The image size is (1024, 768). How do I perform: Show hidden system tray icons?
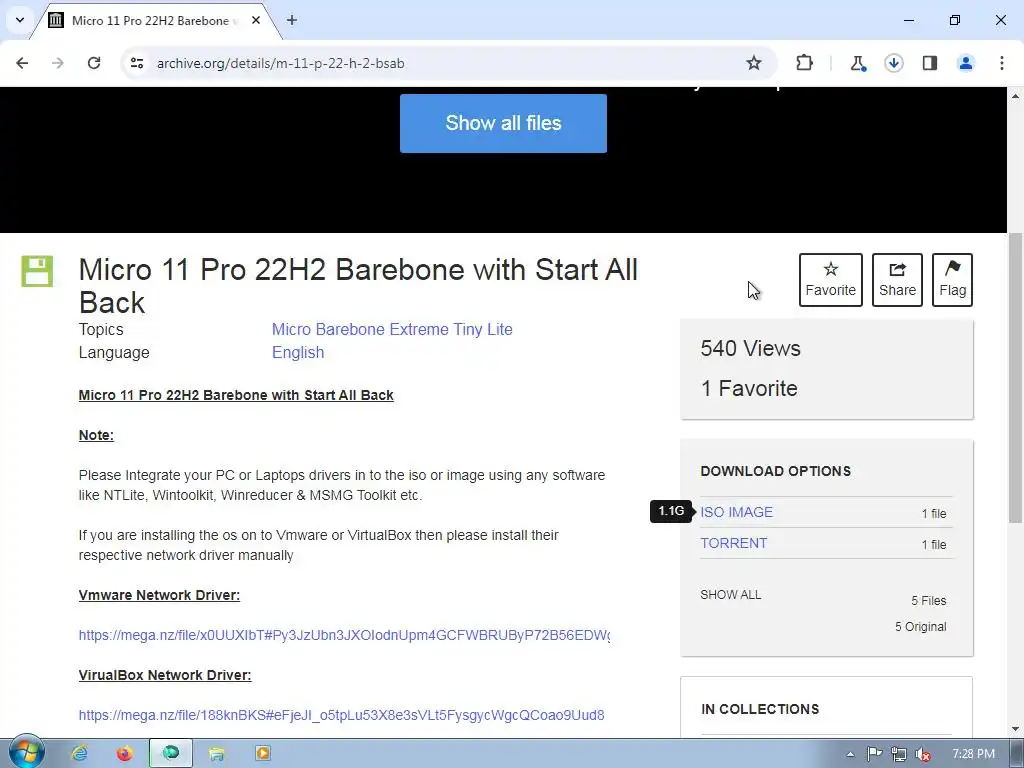pos(850,754)
